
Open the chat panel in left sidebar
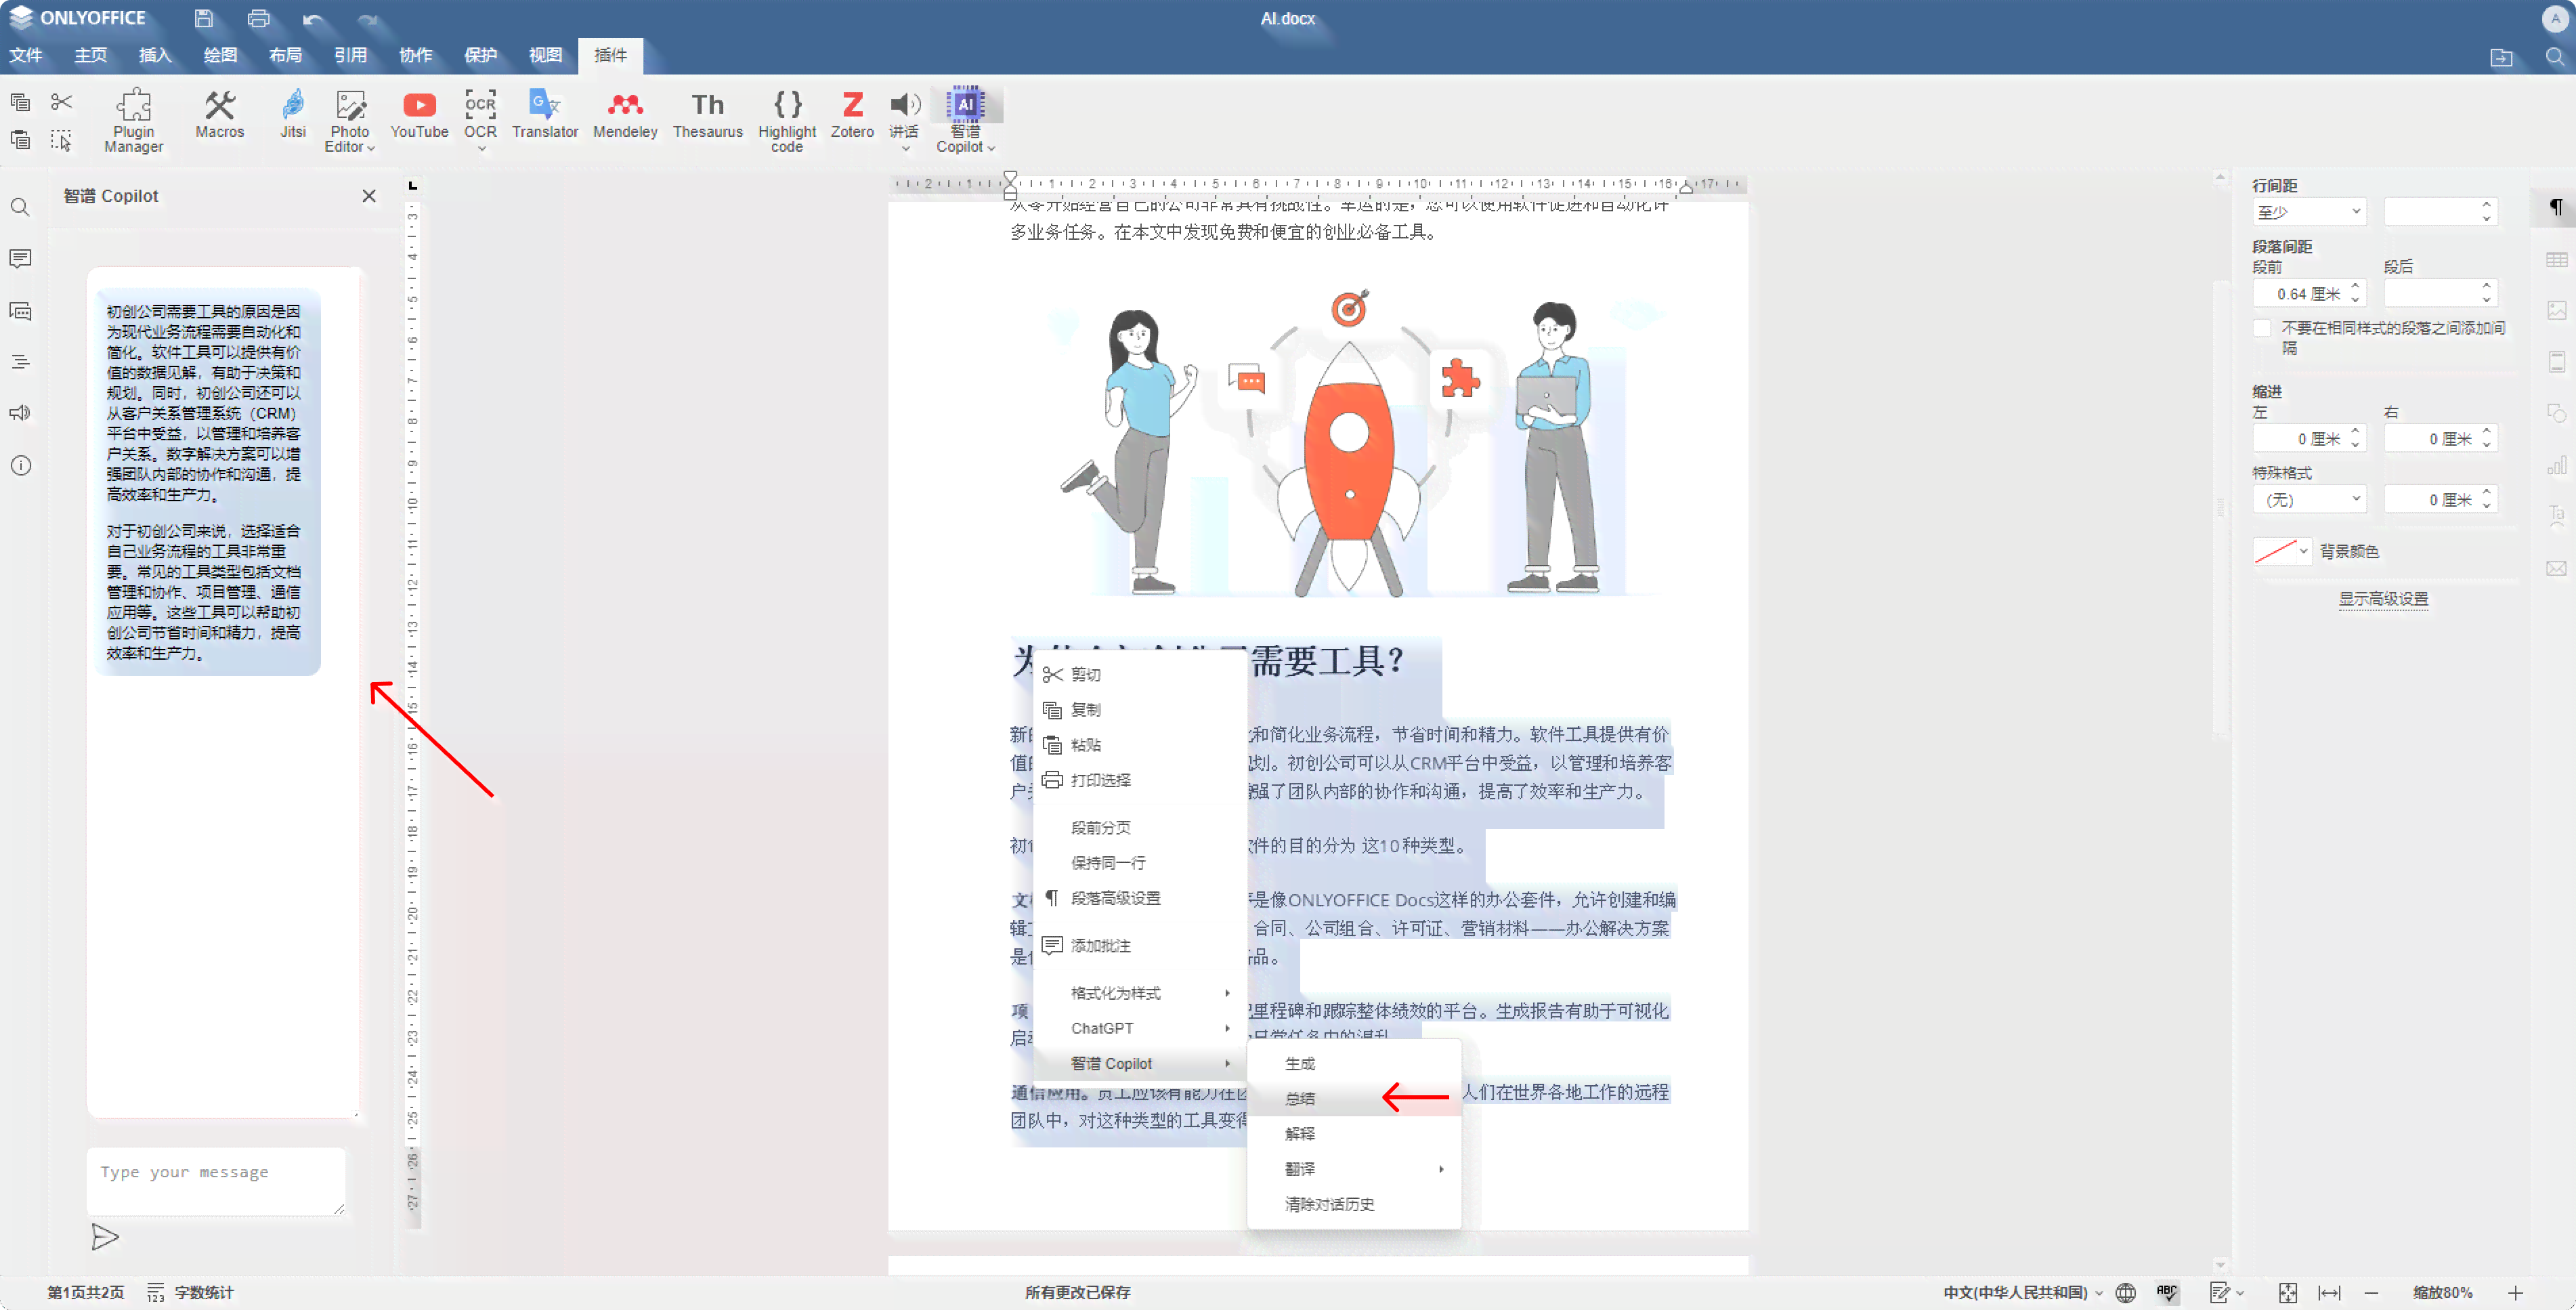(x=20, y=311)
